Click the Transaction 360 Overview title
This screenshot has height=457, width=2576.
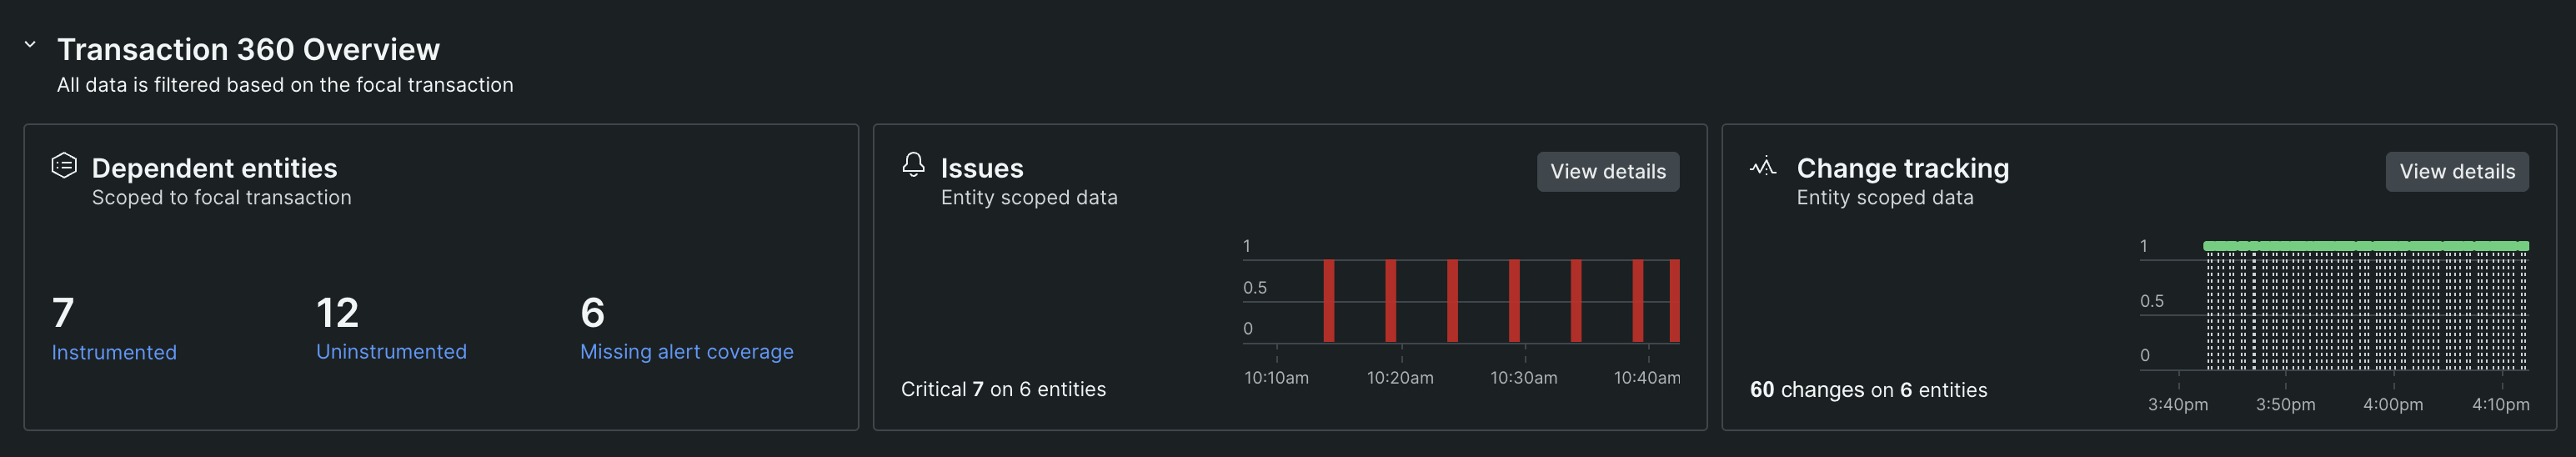248,49
